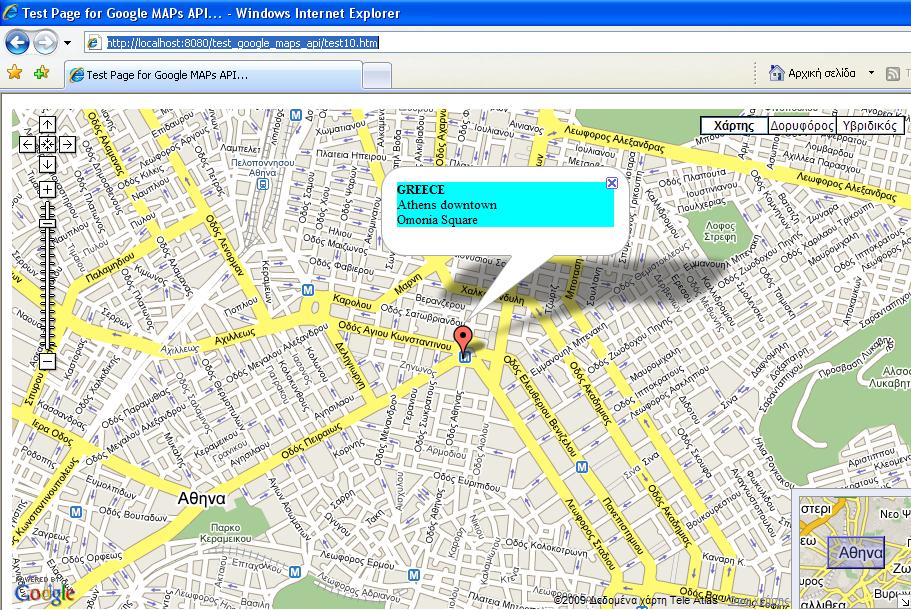
Task: Expand the Αρχική σελίδα dropdown arrow
Action: click(x=871, y=73)
